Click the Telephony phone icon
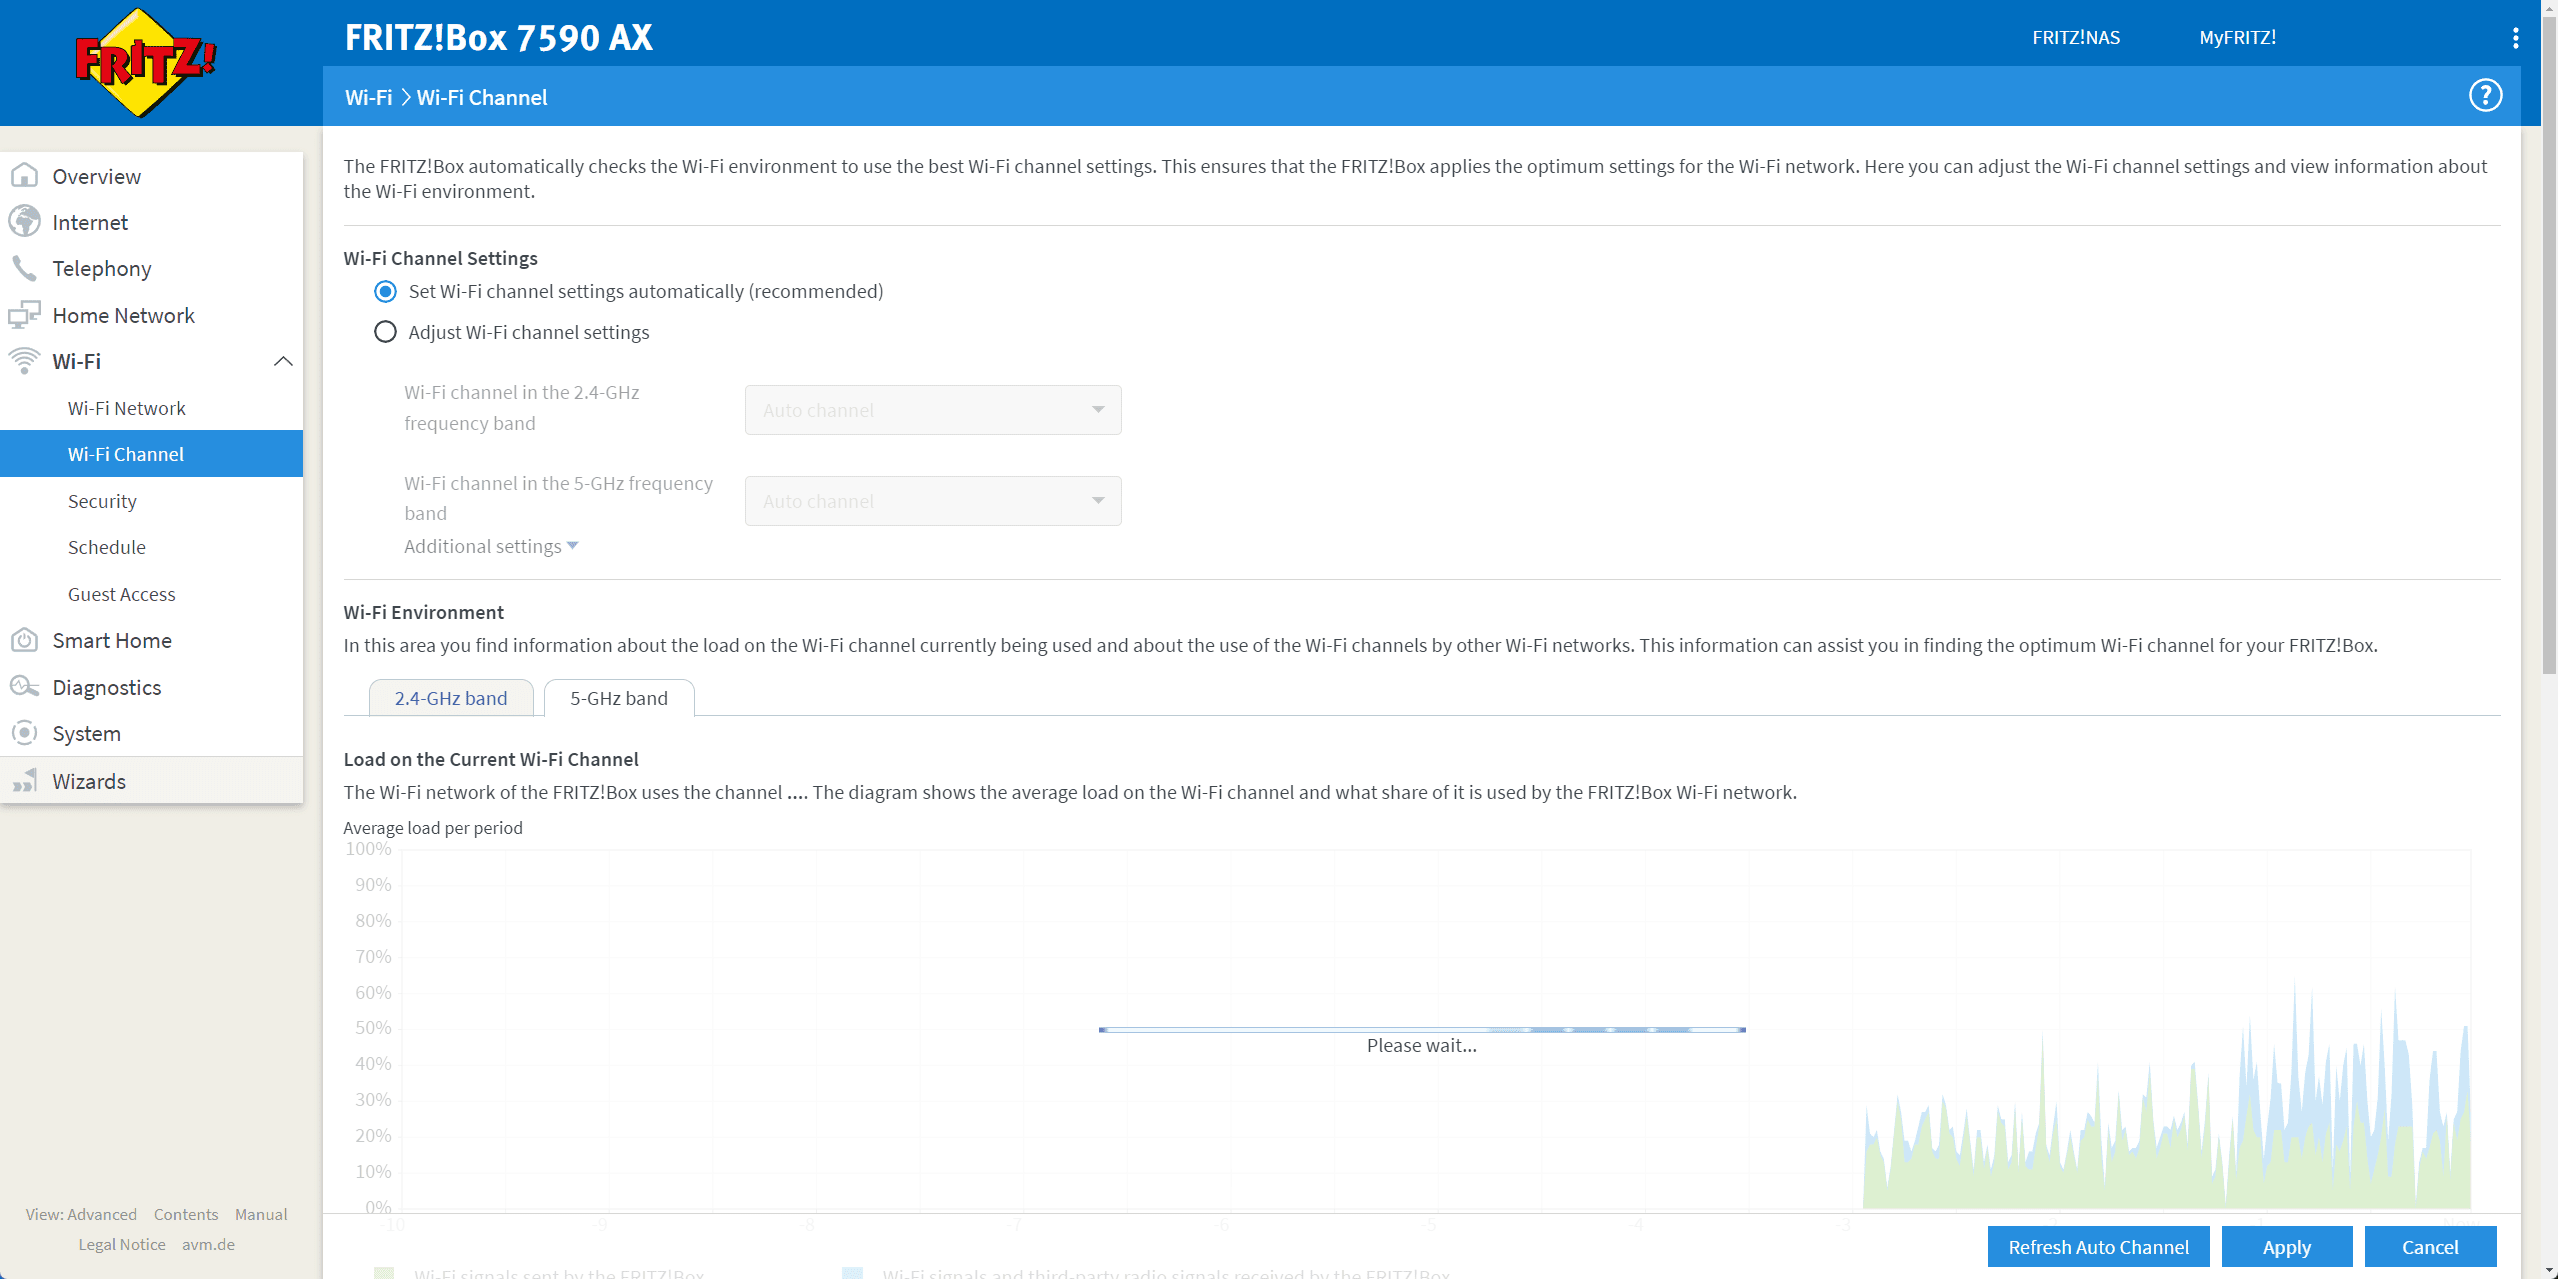The image size is (2558, 1279). tap(24, 268)
